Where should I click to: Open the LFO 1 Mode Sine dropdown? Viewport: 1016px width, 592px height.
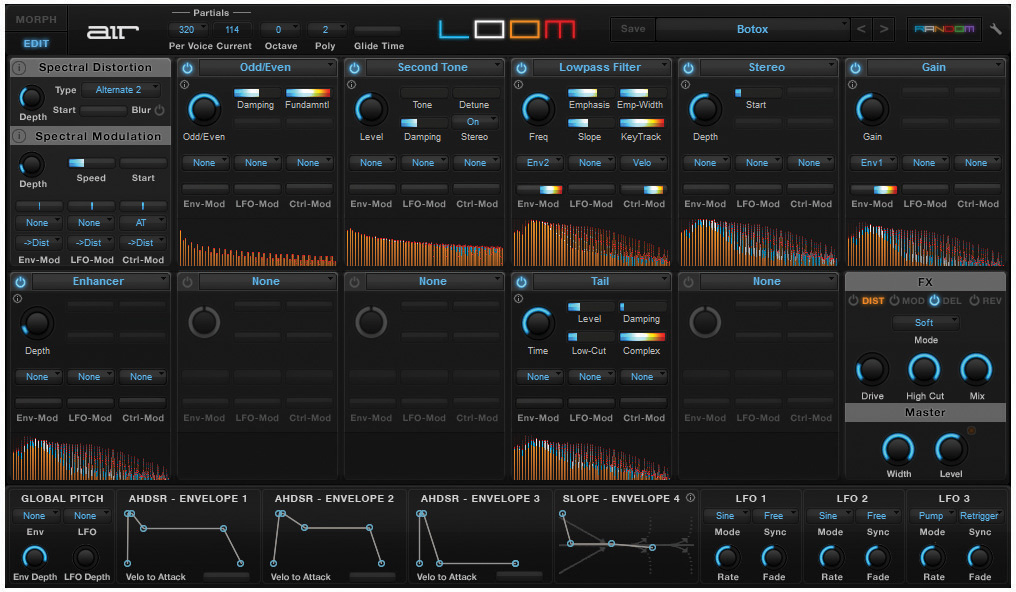pos(727,516)
